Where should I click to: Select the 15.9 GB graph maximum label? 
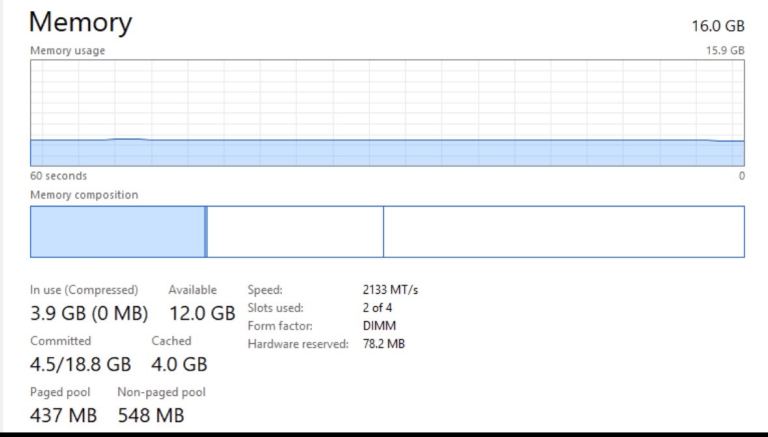coord(724,50)
